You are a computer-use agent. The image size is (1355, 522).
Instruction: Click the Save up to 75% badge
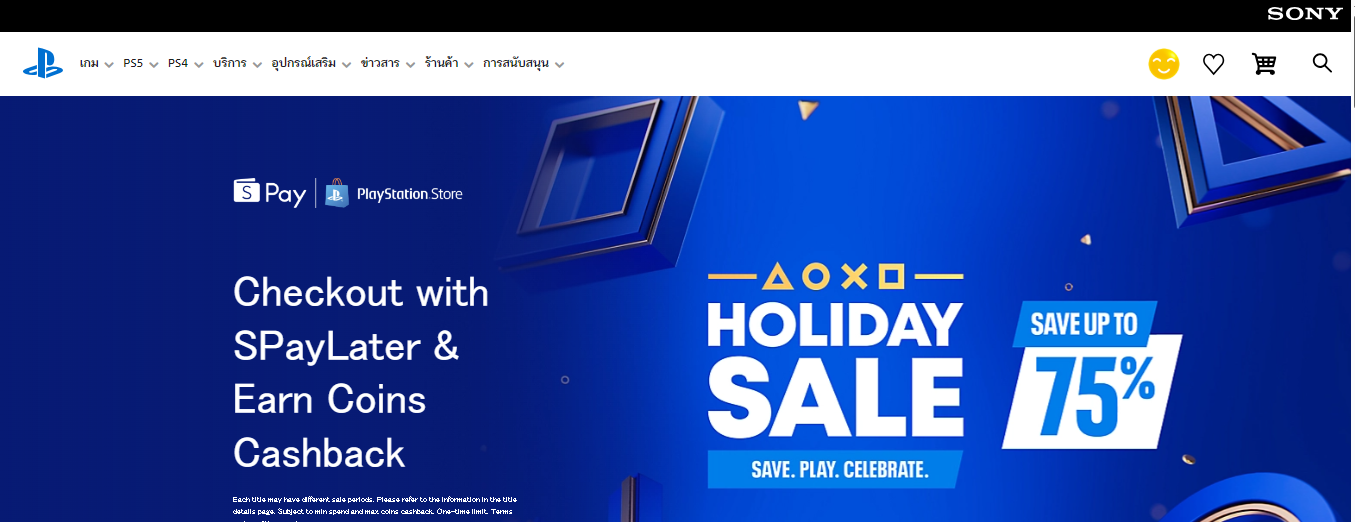(1092, 374)
